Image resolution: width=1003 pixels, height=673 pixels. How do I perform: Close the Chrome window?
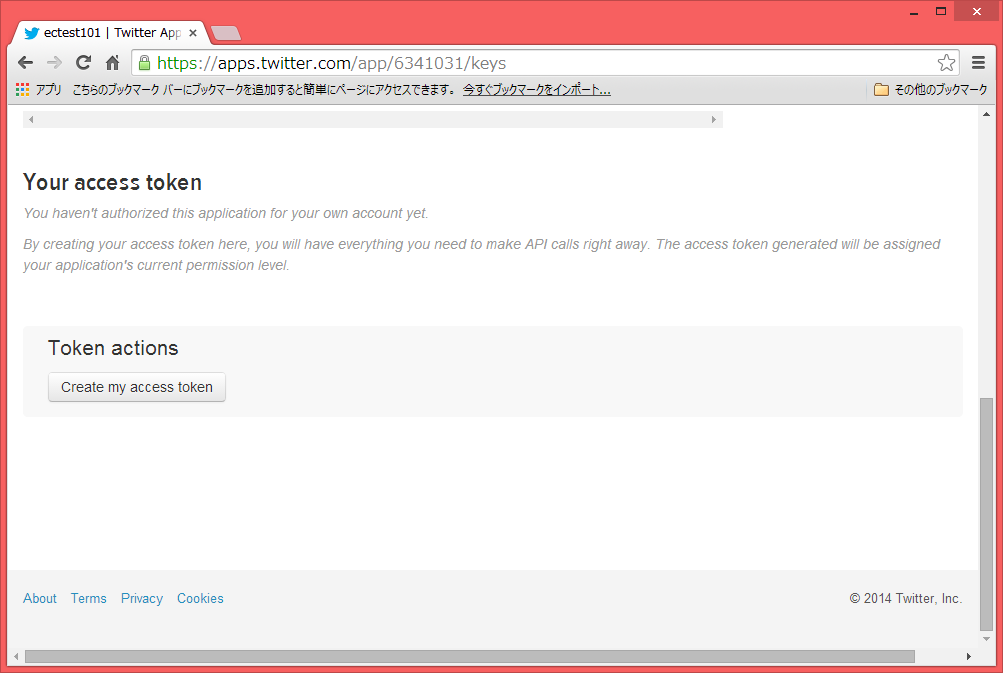tap(977, 12)
